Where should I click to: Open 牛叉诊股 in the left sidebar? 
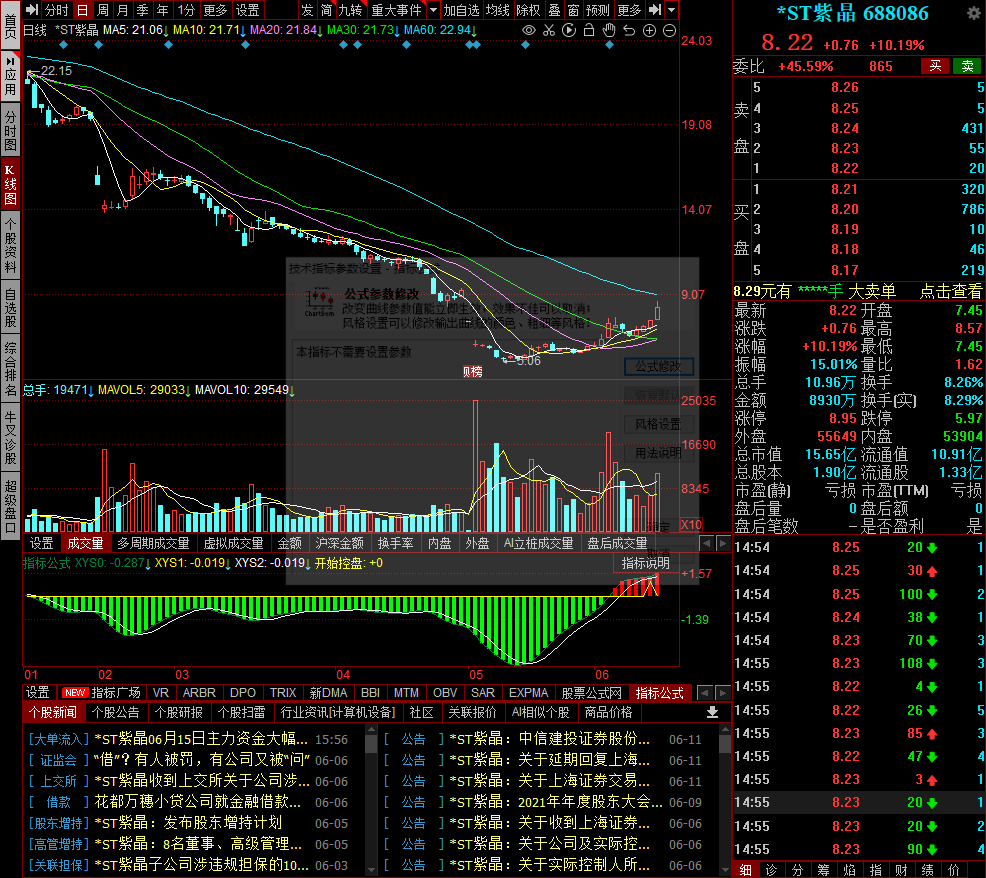[10, 438]
